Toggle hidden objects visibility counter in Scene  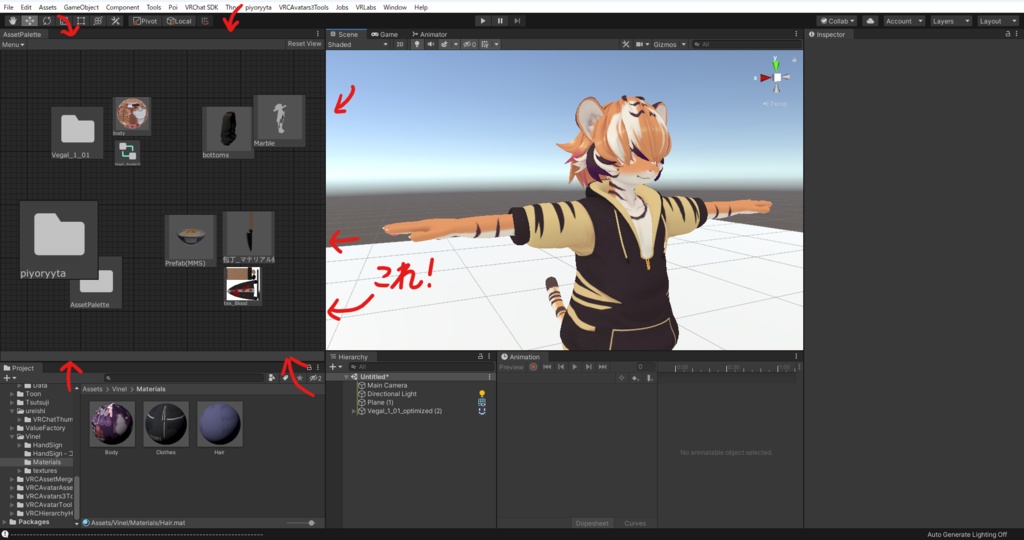pyautogui.click(x=470, y=44)
